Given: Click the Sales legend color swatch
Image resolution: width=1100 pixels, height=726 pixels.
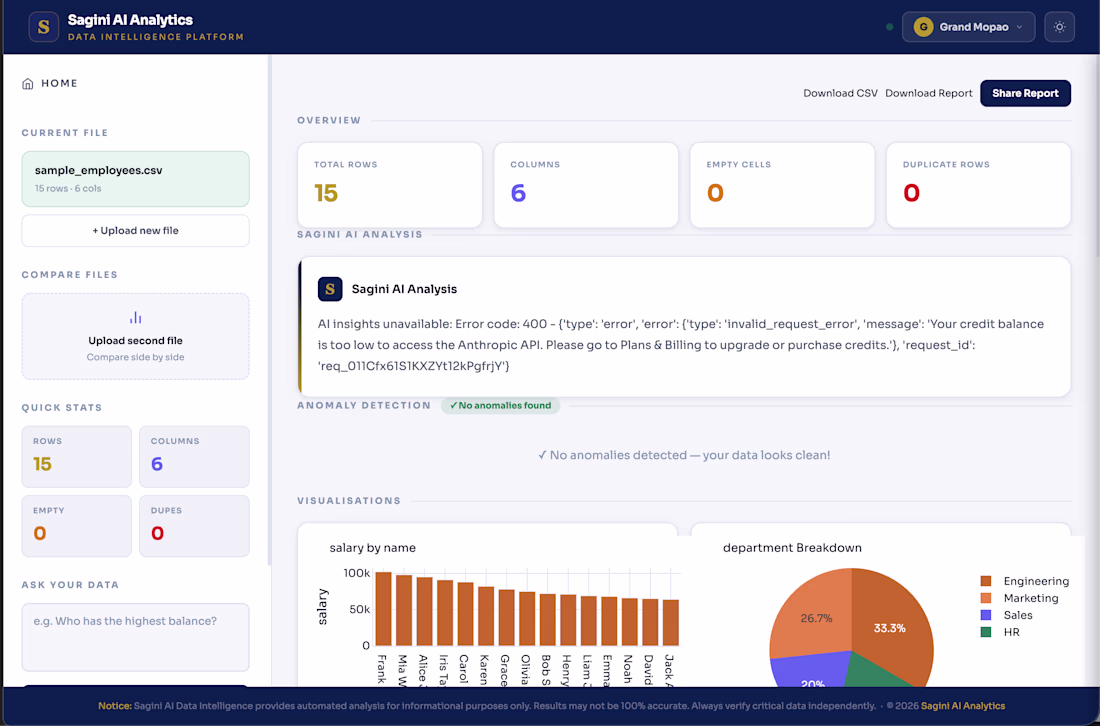Looking at the screenshot, I should 986,615.
